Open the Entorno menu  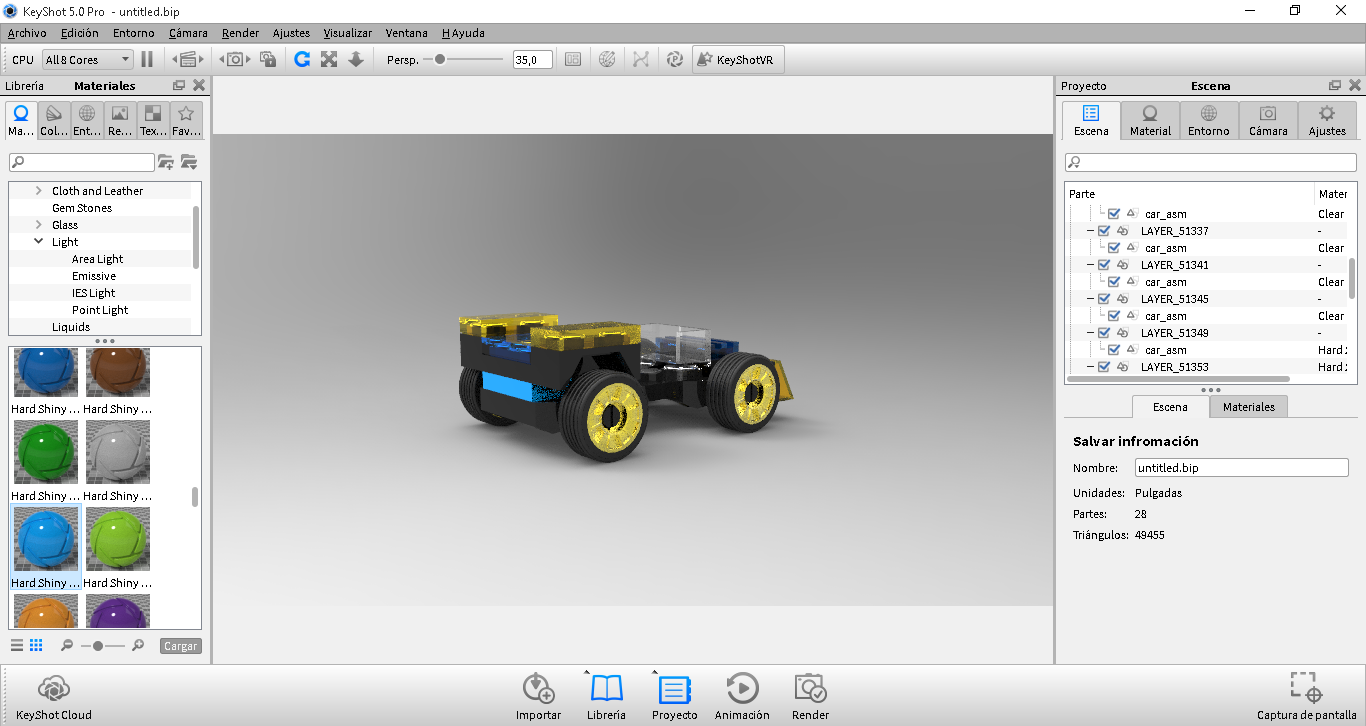[133, 33]
